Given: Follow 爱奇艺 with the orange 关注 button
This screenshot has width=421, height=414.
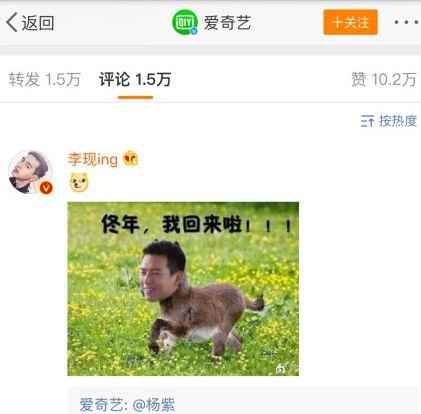Looking at the screenshot, I should [x=350, y=22].
